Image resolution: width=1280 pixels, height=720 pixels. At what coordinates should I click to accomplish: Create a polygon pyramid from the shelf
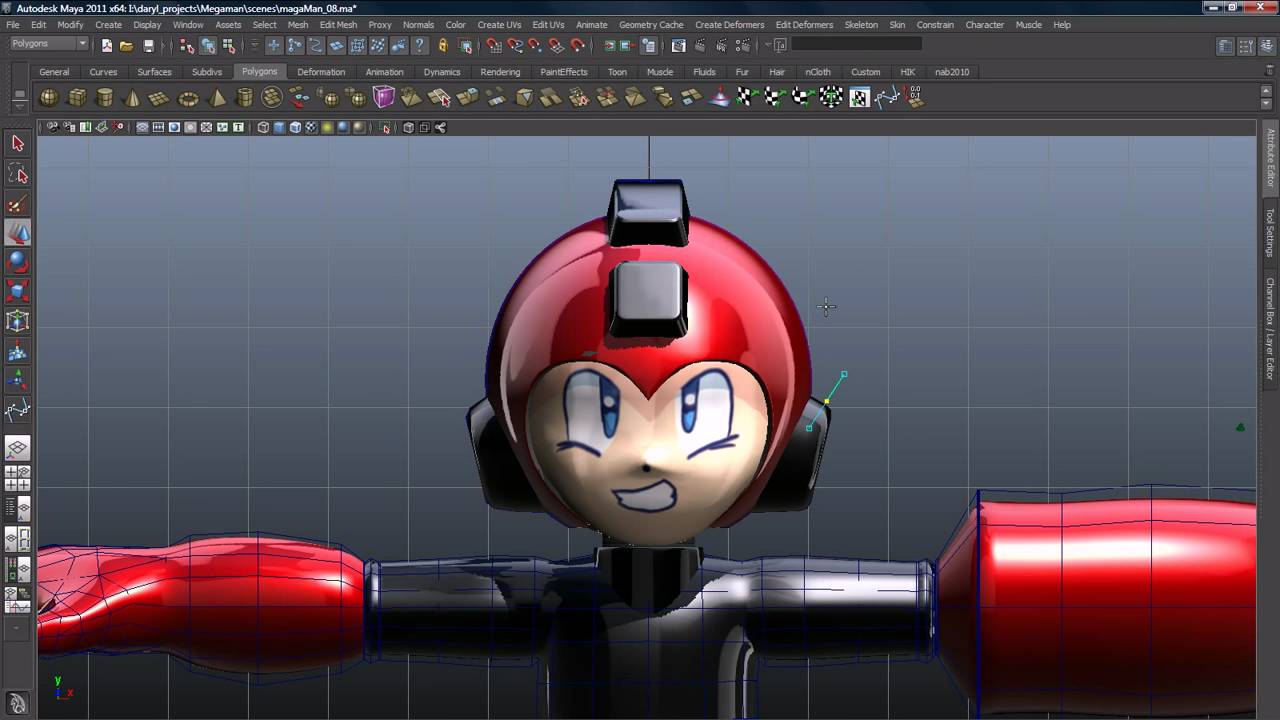[x=217, y=98]
